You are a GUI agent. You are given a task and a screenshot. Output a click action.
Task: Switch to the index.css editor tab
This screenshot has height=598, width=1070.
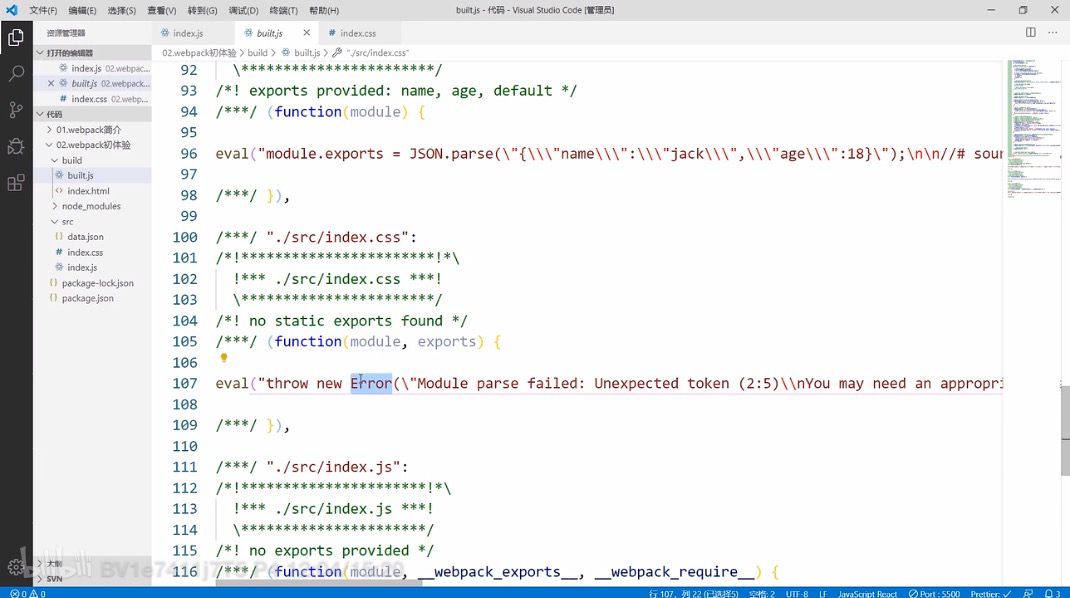(x=358, y=33)
